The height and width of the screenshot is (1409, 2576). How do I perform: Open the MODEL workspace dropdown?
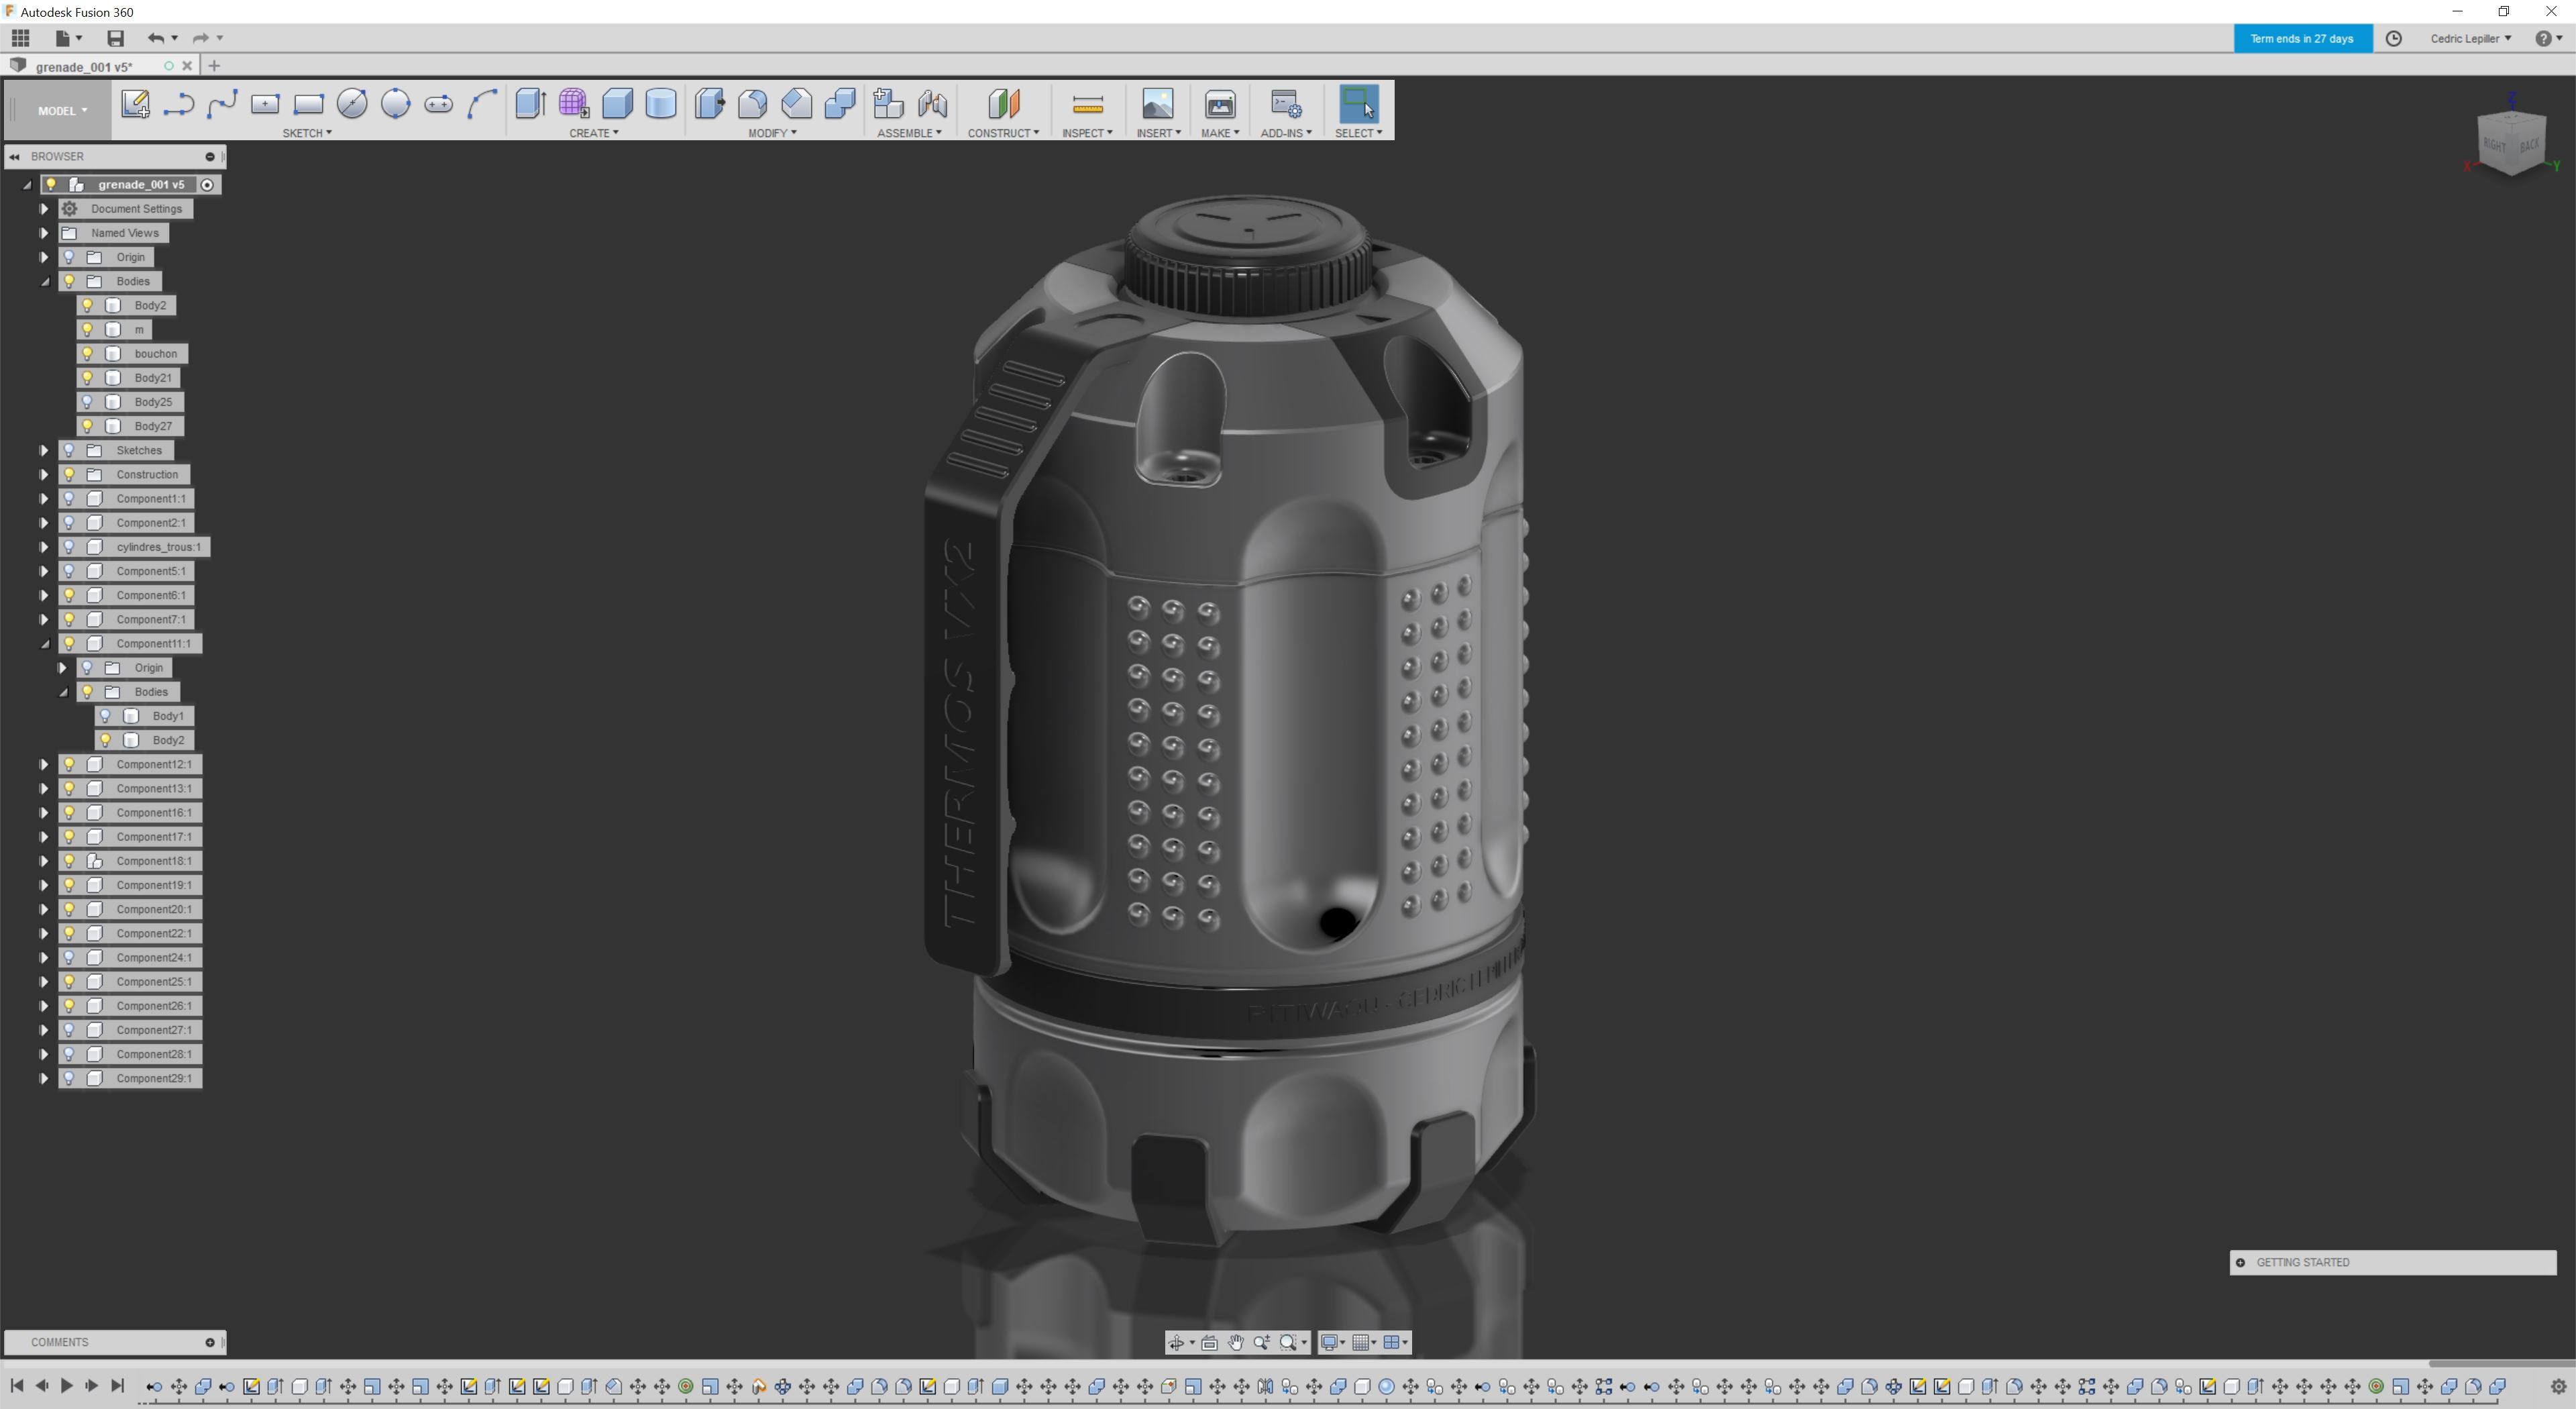tap(62, 111)
